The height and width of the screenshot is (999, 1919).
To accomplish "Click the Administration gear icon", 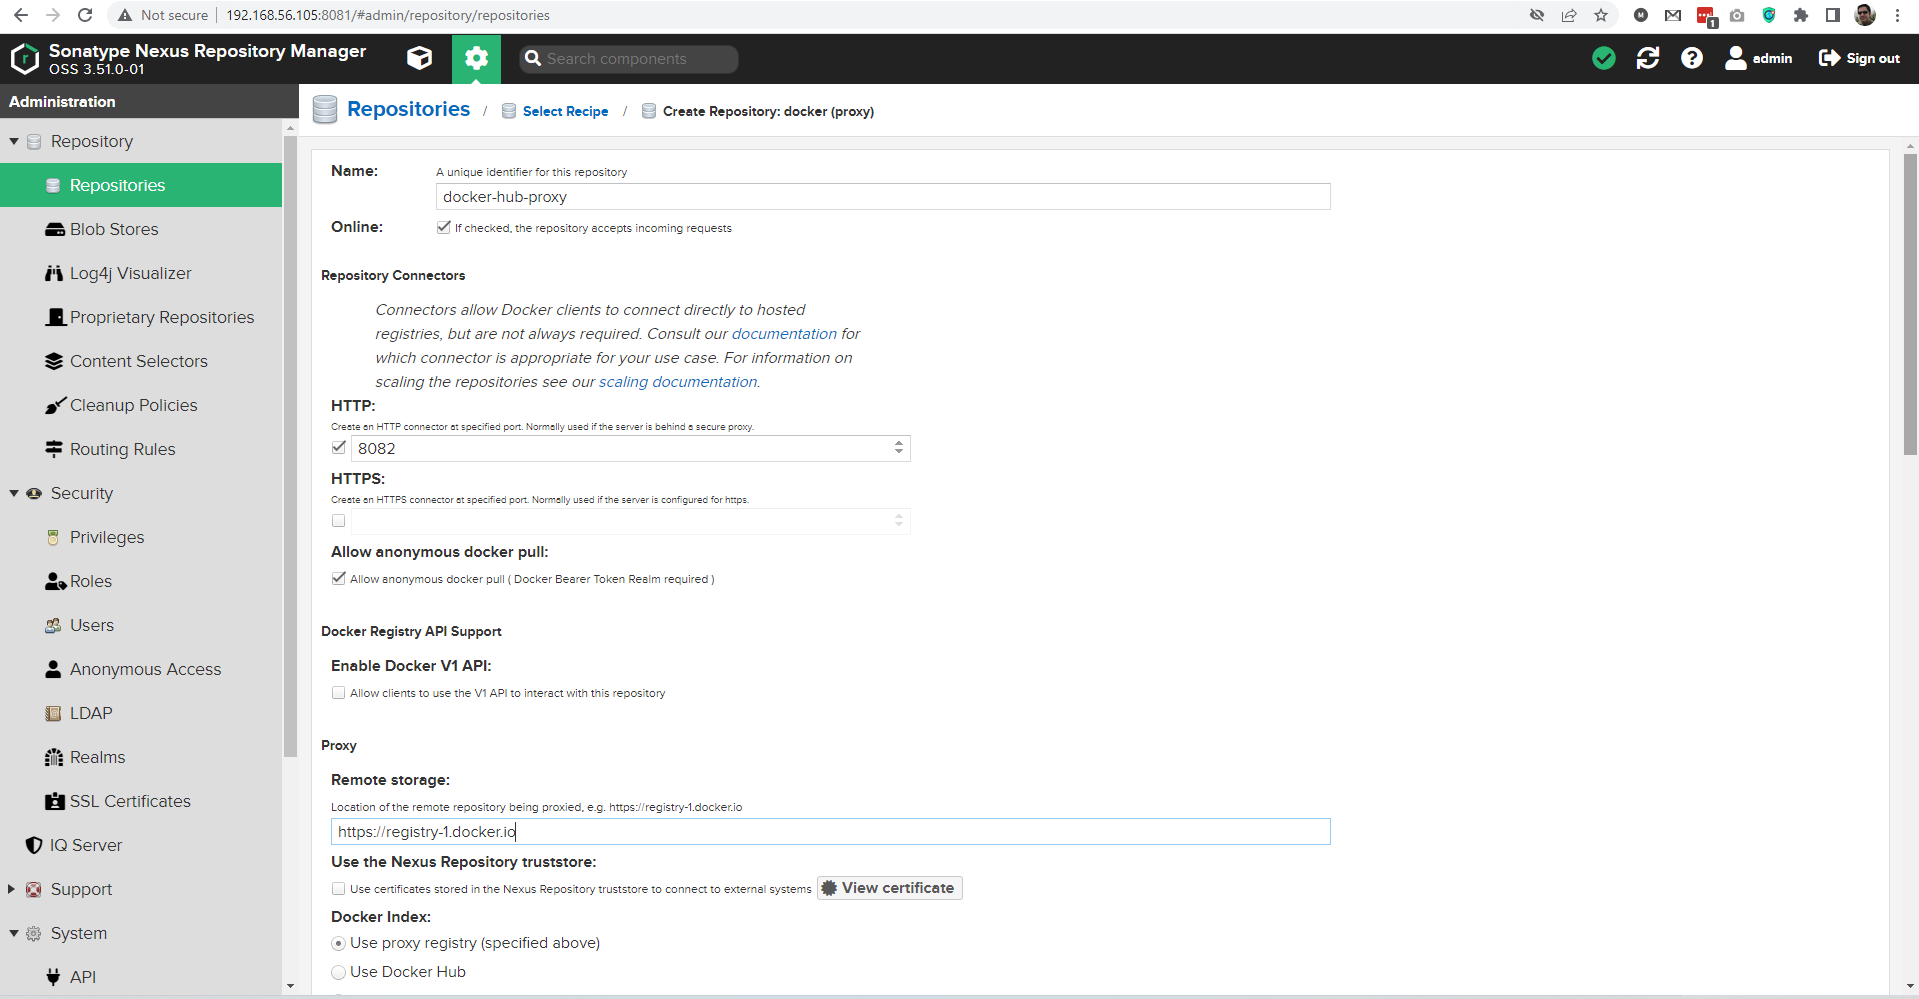I will pos(476,58).
